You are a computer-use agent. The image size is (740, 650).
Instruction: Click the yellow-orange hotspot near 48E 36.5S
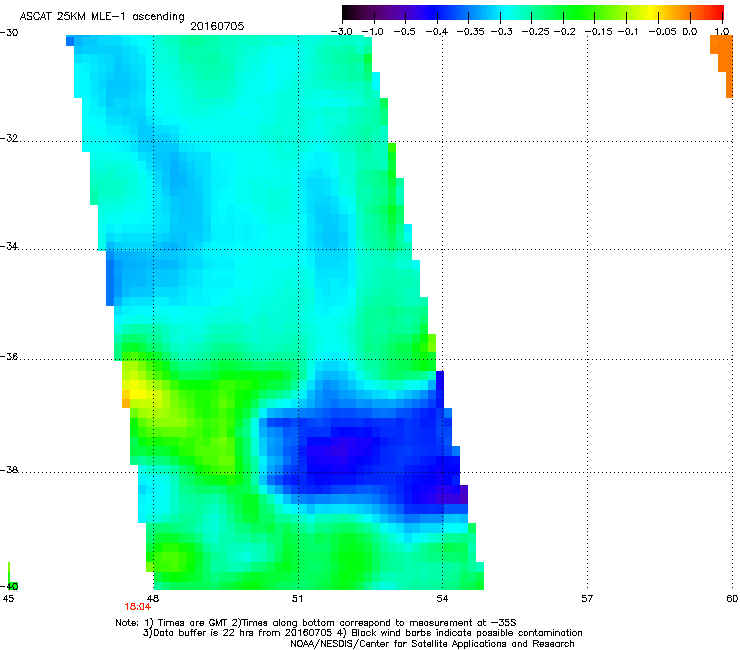click(x=137, y=393)
